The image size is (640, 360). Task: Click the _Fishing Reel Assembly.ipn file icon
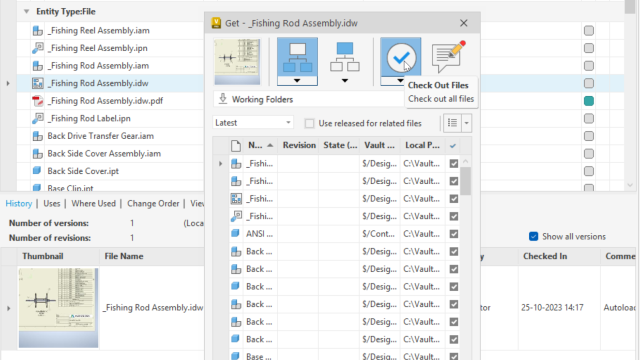point(38,48)
